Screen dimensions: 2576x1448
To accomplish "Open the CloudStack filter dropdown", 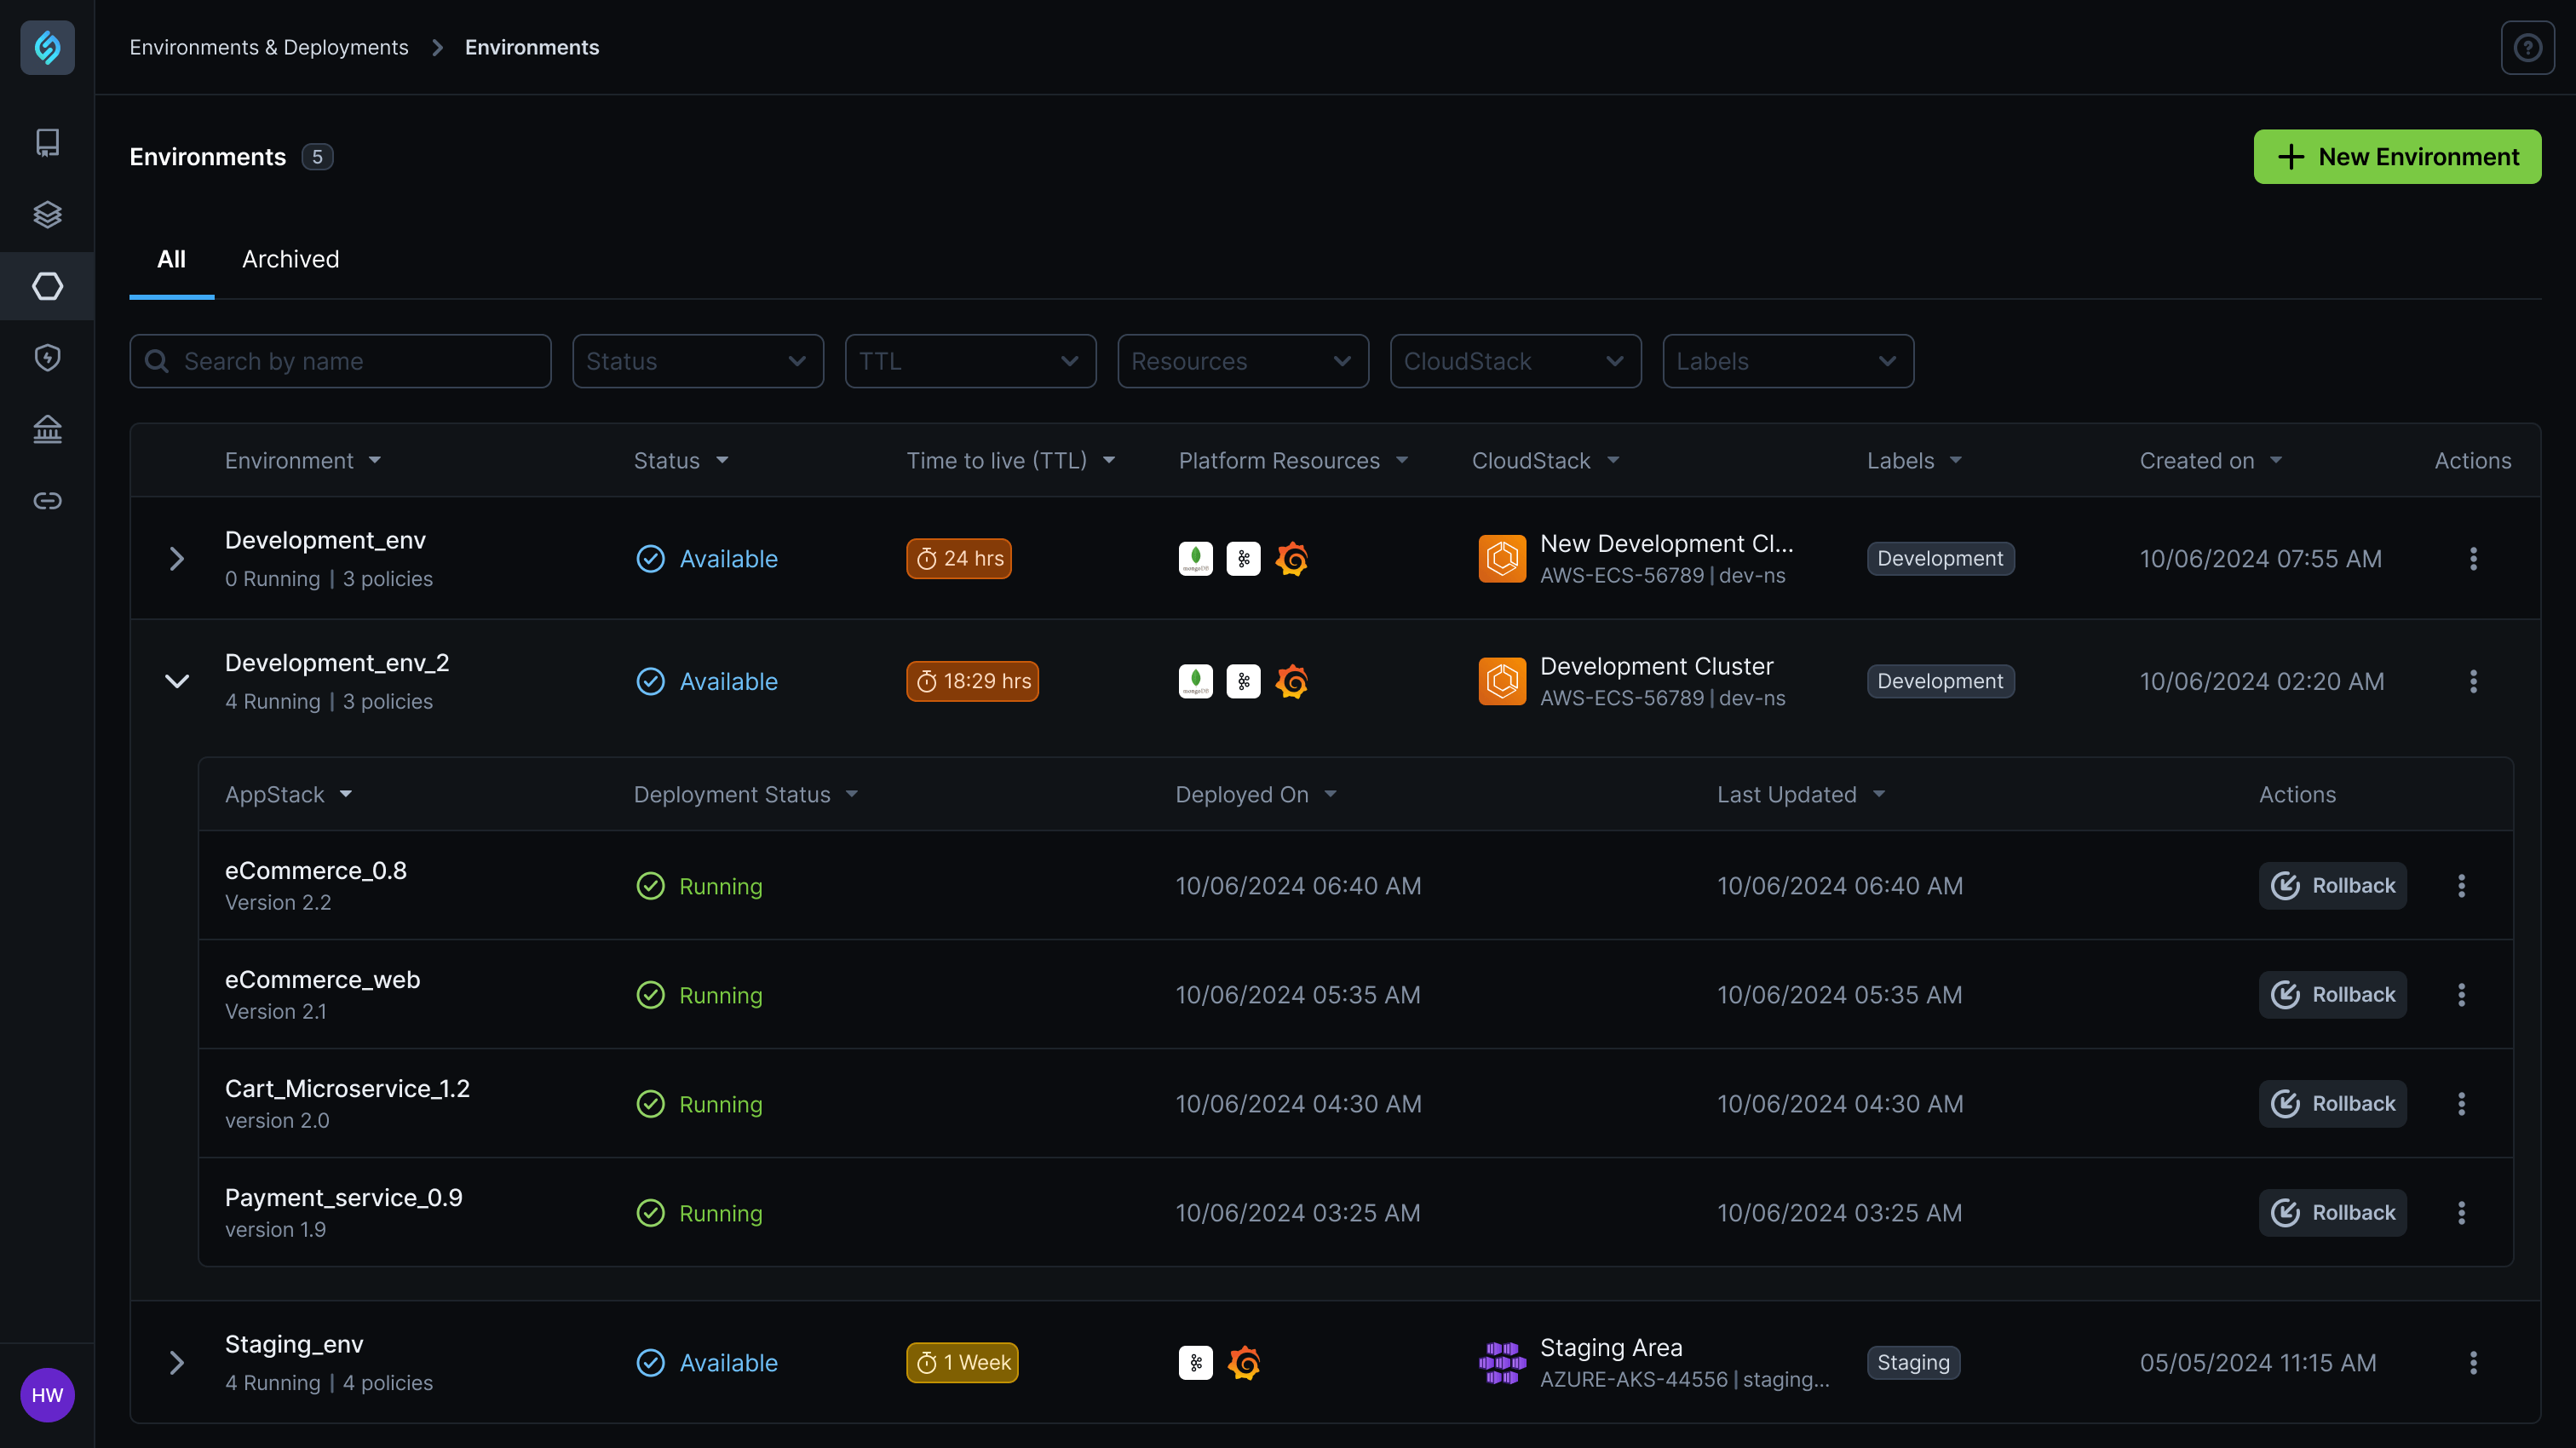I will coord(1515,361).
